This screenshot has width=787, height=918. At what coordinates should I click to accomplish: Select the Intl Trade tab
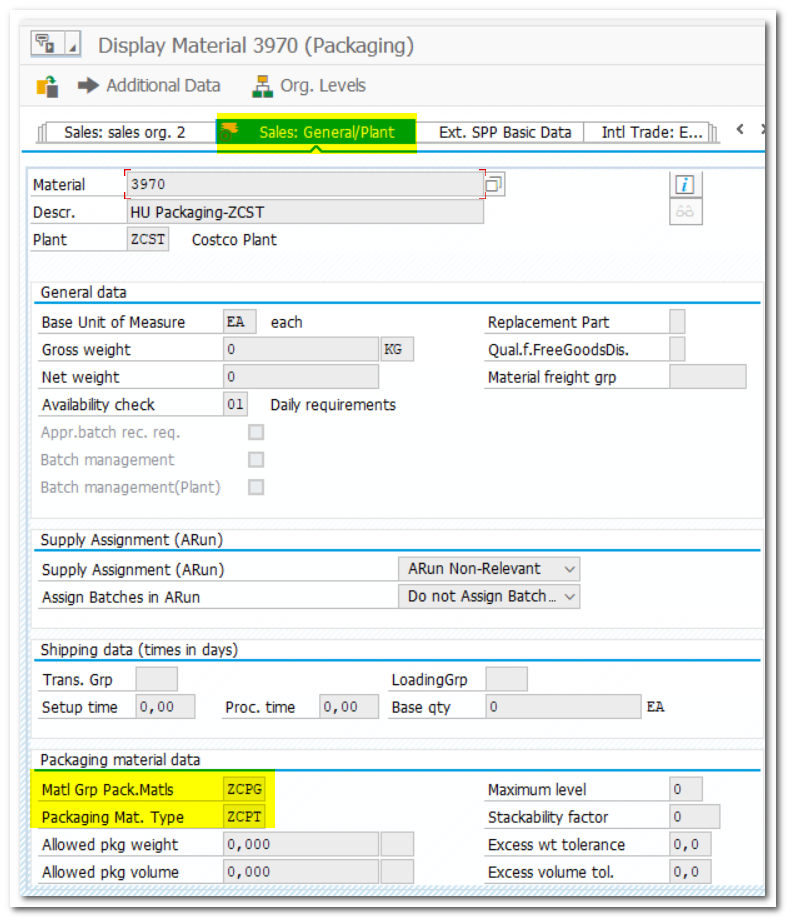coord(653,132)
